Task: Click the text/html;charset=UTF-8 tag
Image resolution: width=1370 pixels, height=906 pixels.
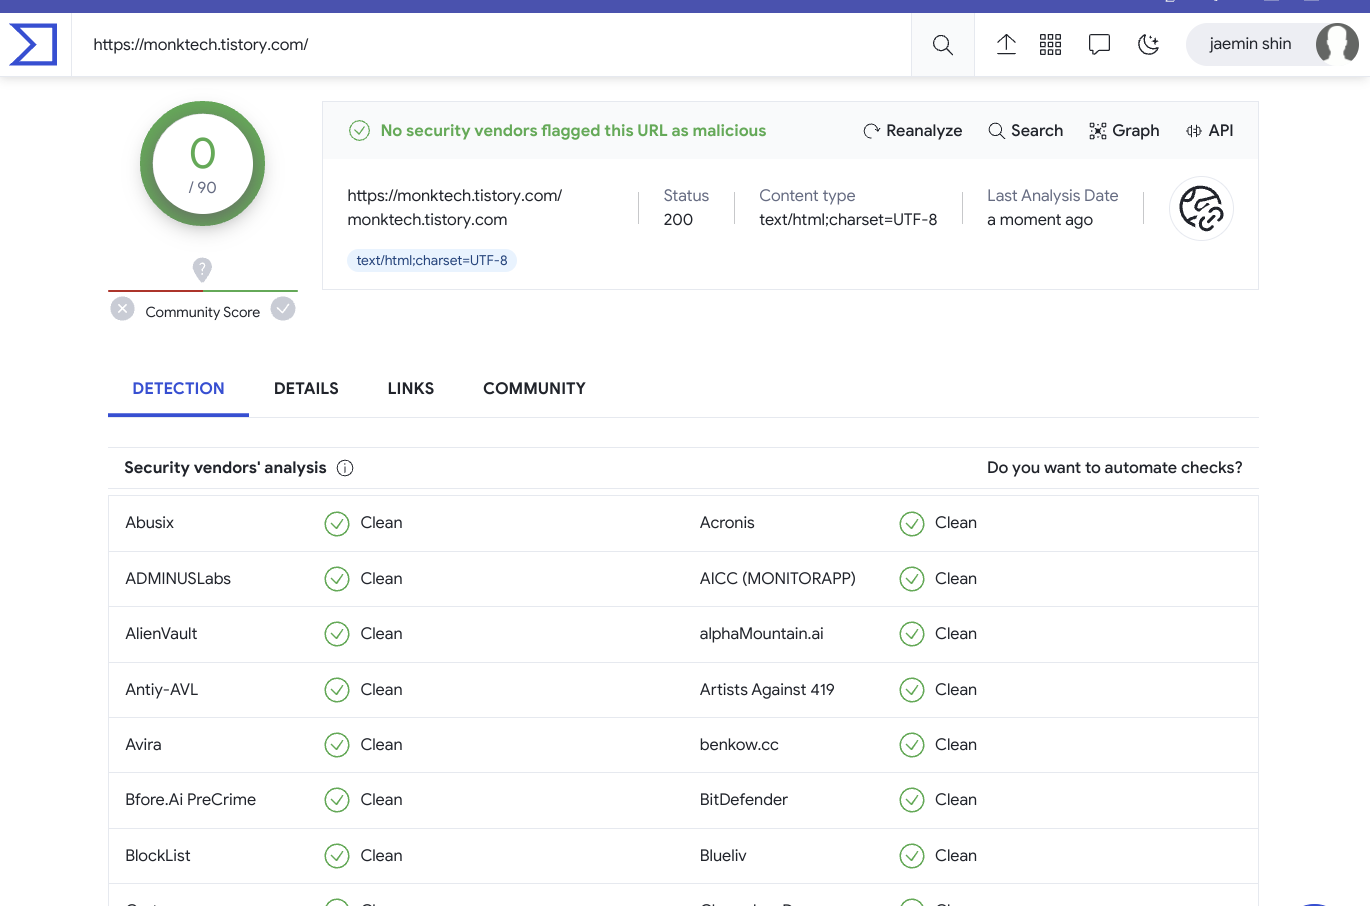Action: (432, 260)
